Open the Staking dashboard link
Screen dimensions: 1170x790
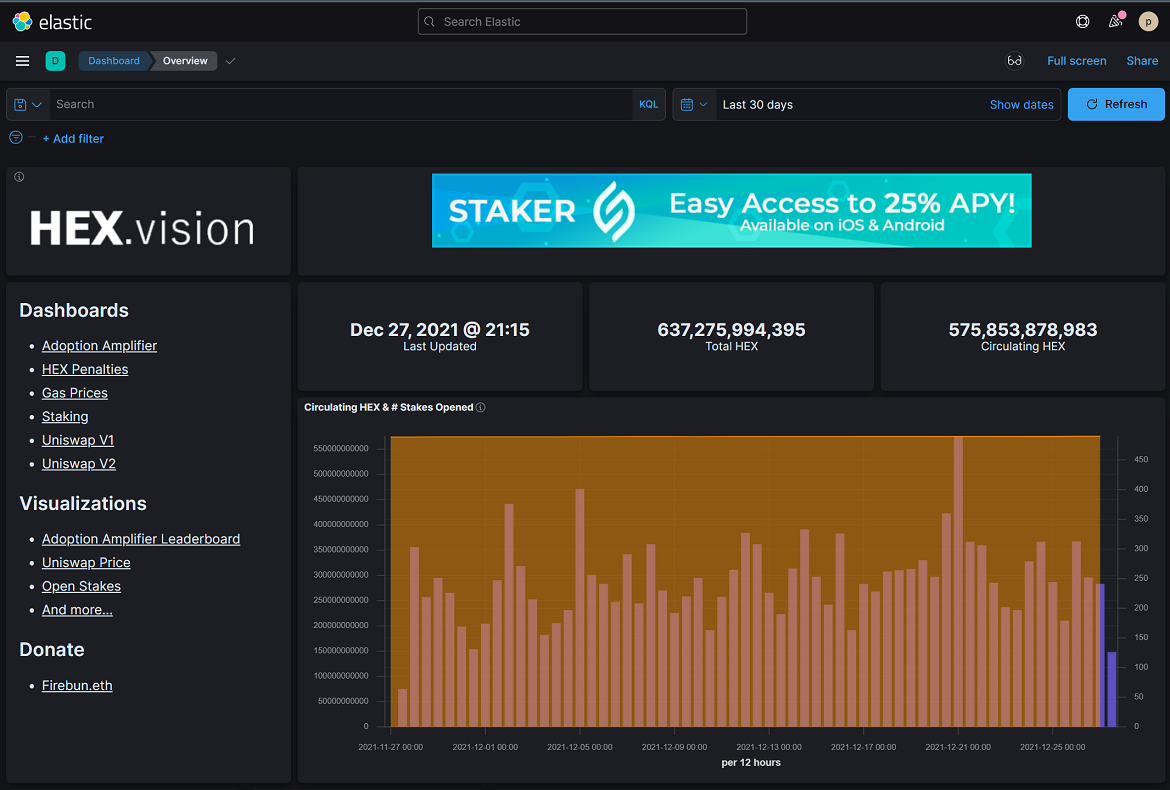pos(65,416)
